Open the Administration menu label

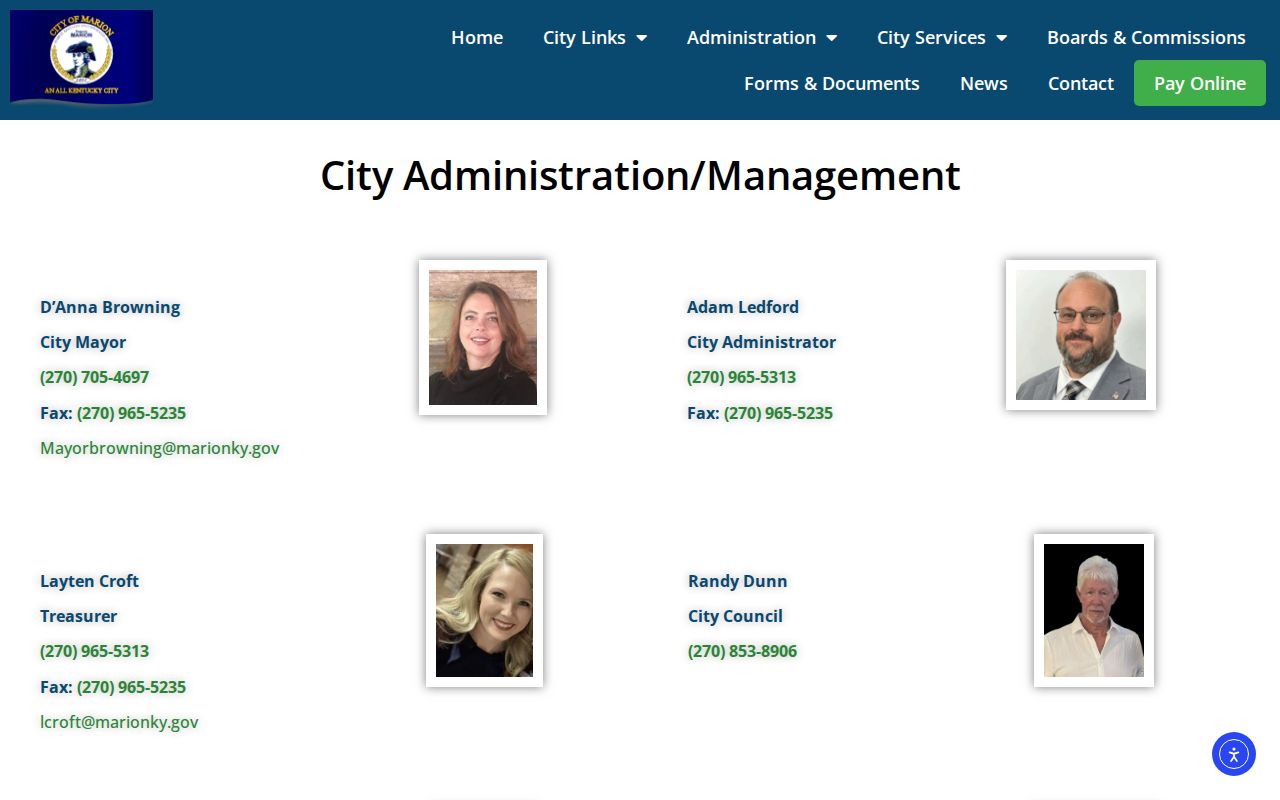pos(751,38)
